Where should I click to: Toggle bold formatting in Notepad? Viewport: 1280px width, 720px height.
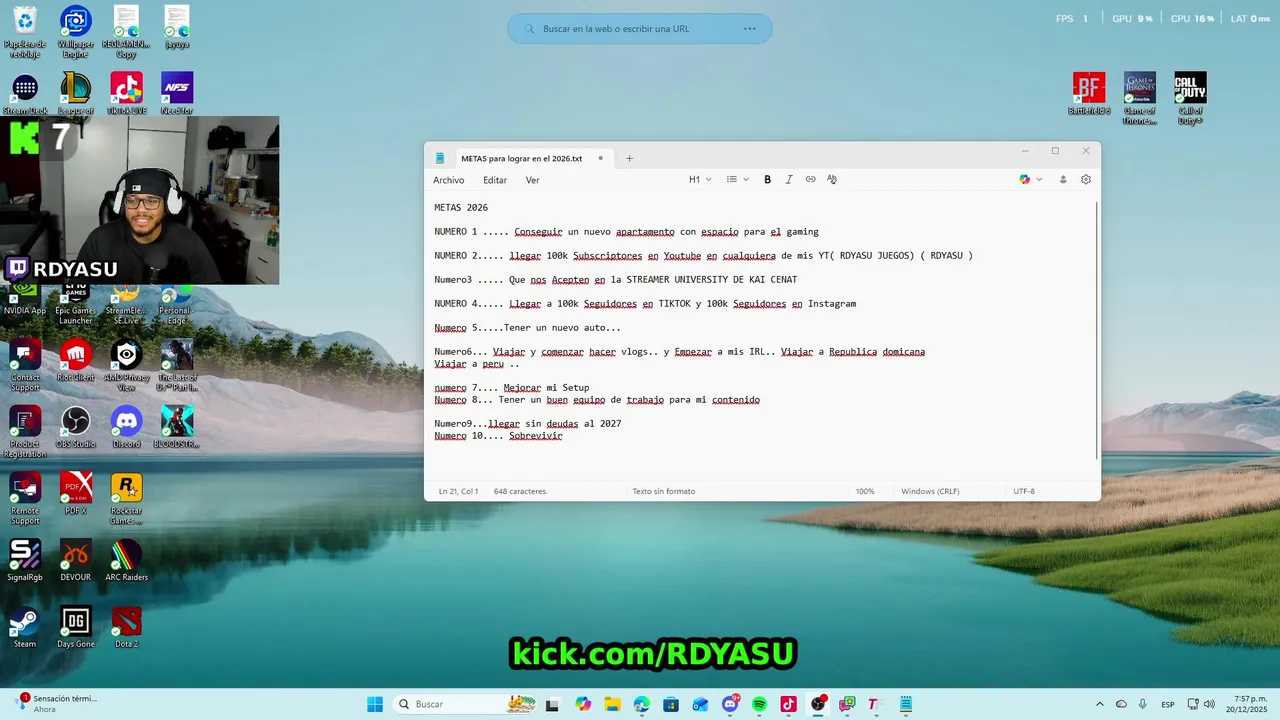point(767,180)
